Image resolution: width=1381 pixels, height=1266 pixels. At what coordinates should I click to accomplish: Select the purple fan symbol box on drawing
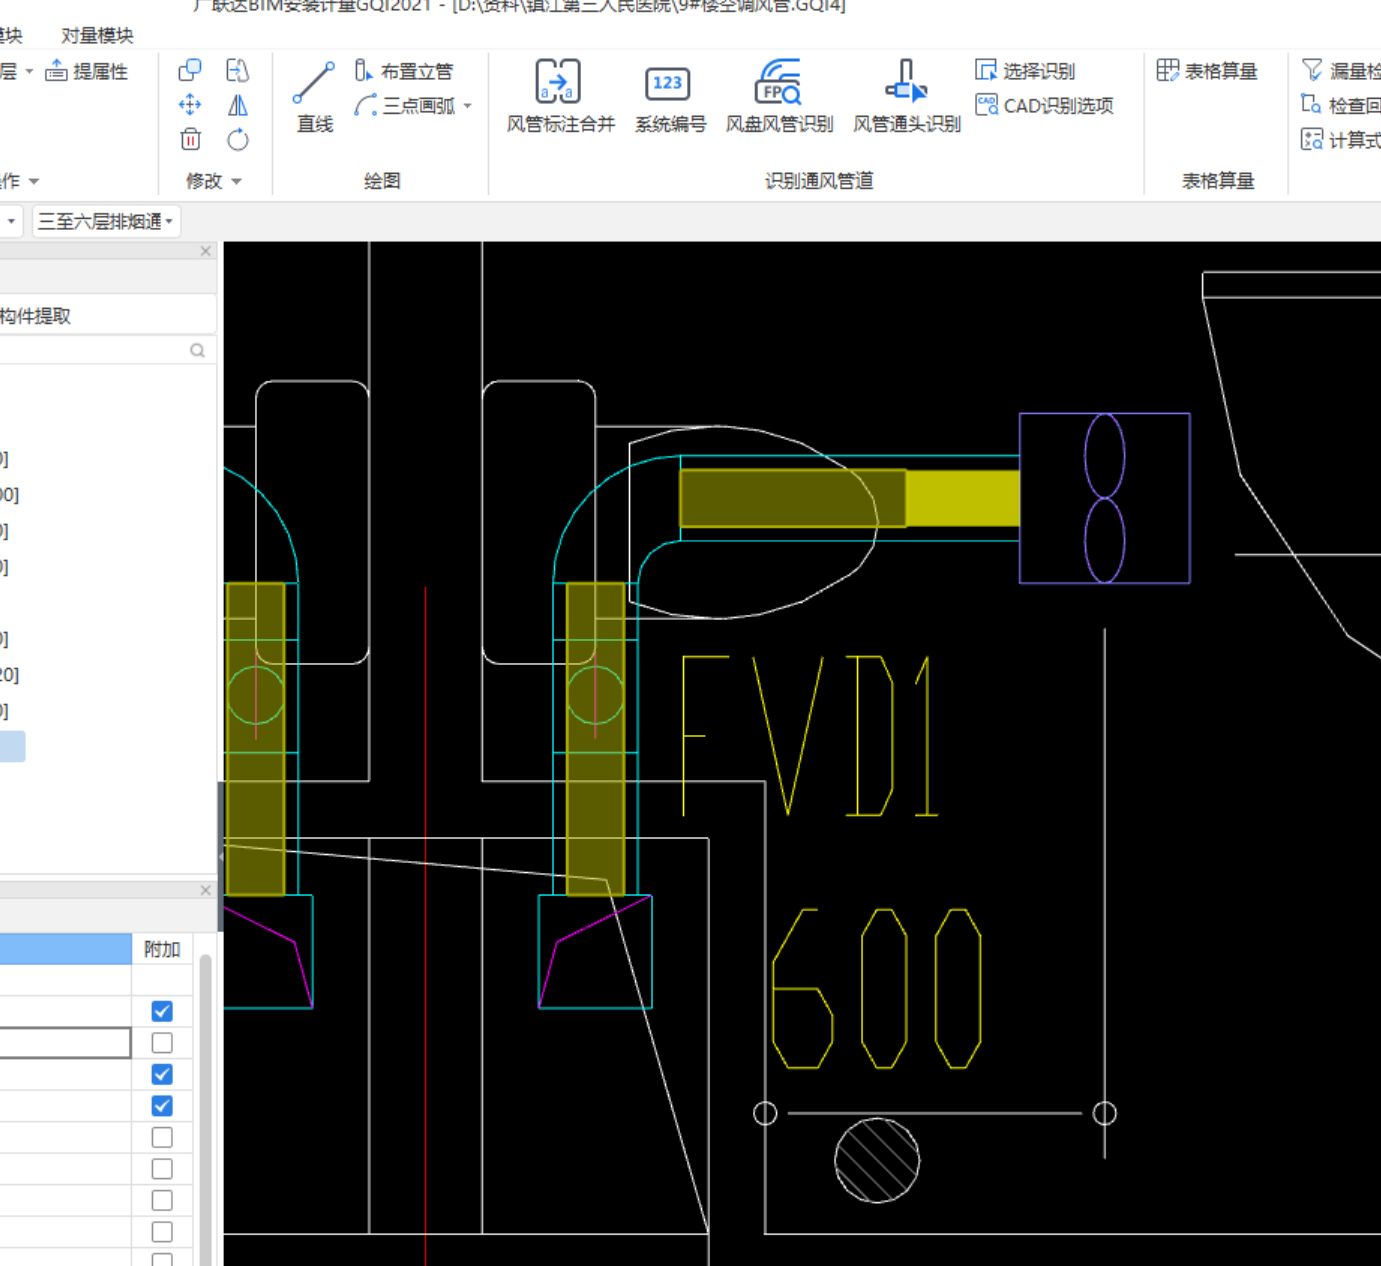coord(1105,498)
